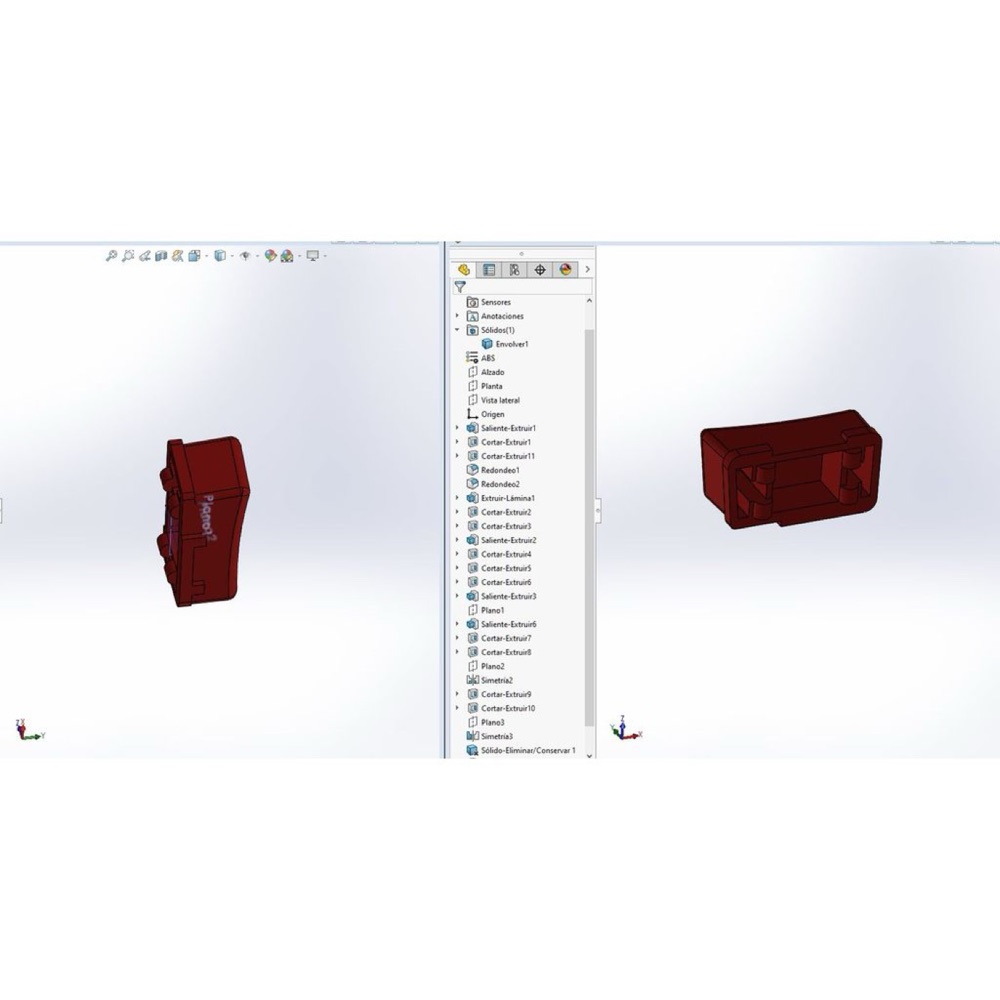The width and height of the screenshot is (1000, 1000).
Task: Expand the Cortar-Extruir1 feature
Action: (457, 442)
